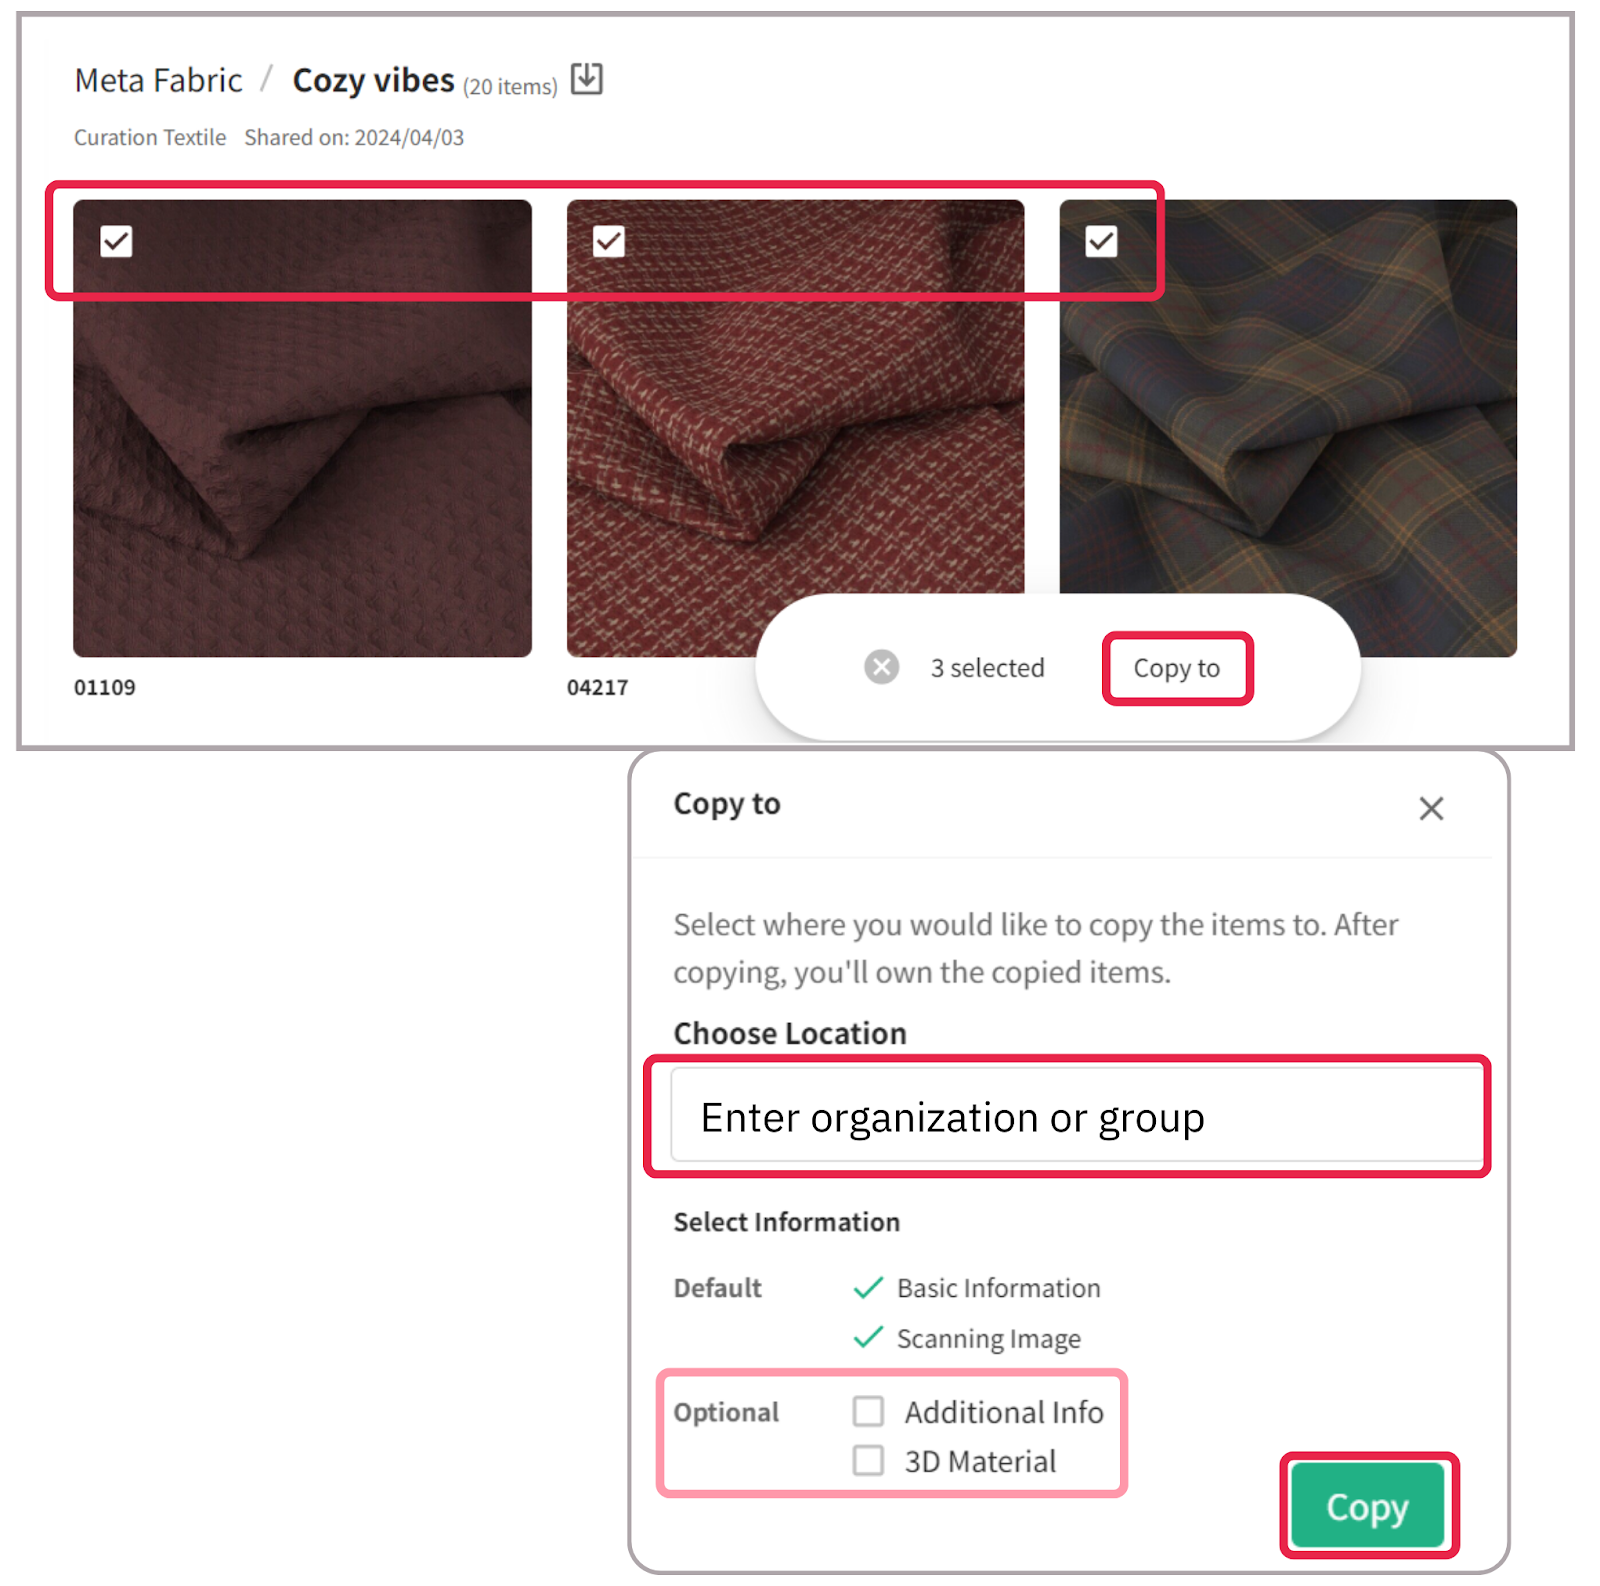
Task: Click the Basic Information green checkmark
Action: click(868, 1287)
